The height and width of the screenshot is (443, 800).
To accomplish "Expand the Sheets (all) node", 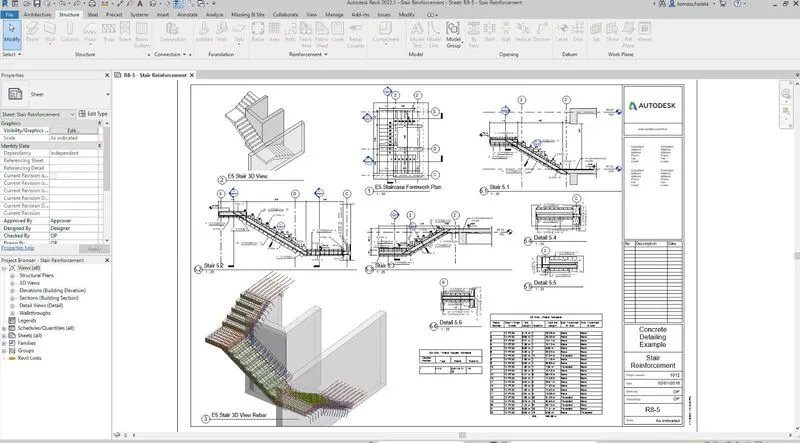I will [x=4, y=336].
